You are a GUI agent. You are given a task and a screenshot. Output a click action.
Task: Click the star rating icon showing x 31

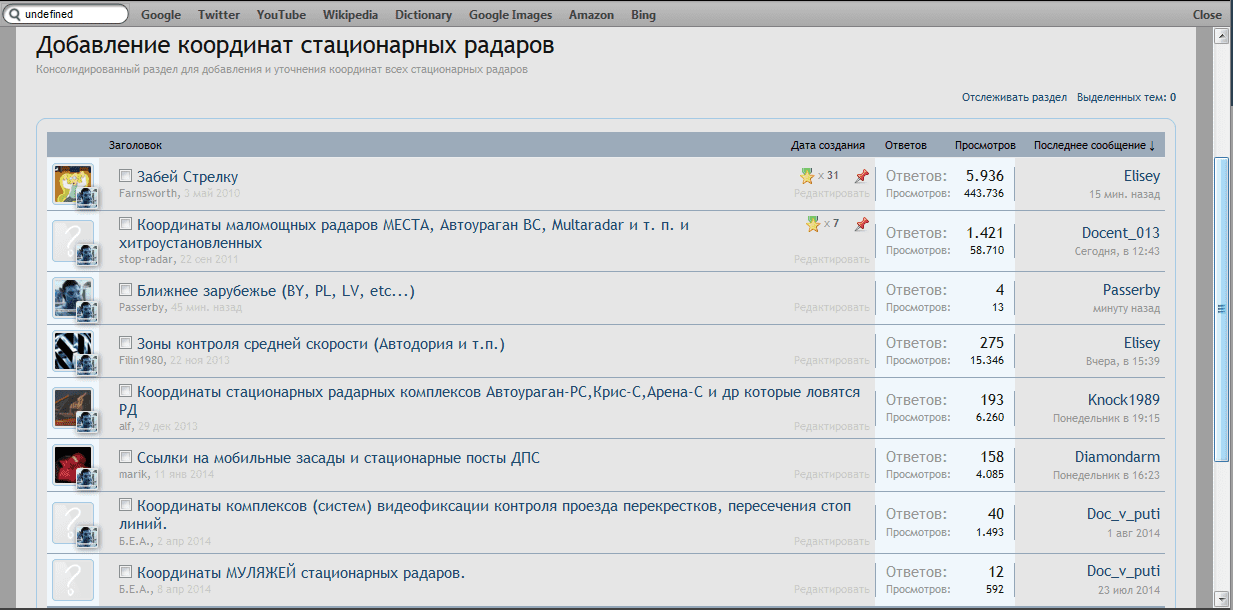click(807, 176)
